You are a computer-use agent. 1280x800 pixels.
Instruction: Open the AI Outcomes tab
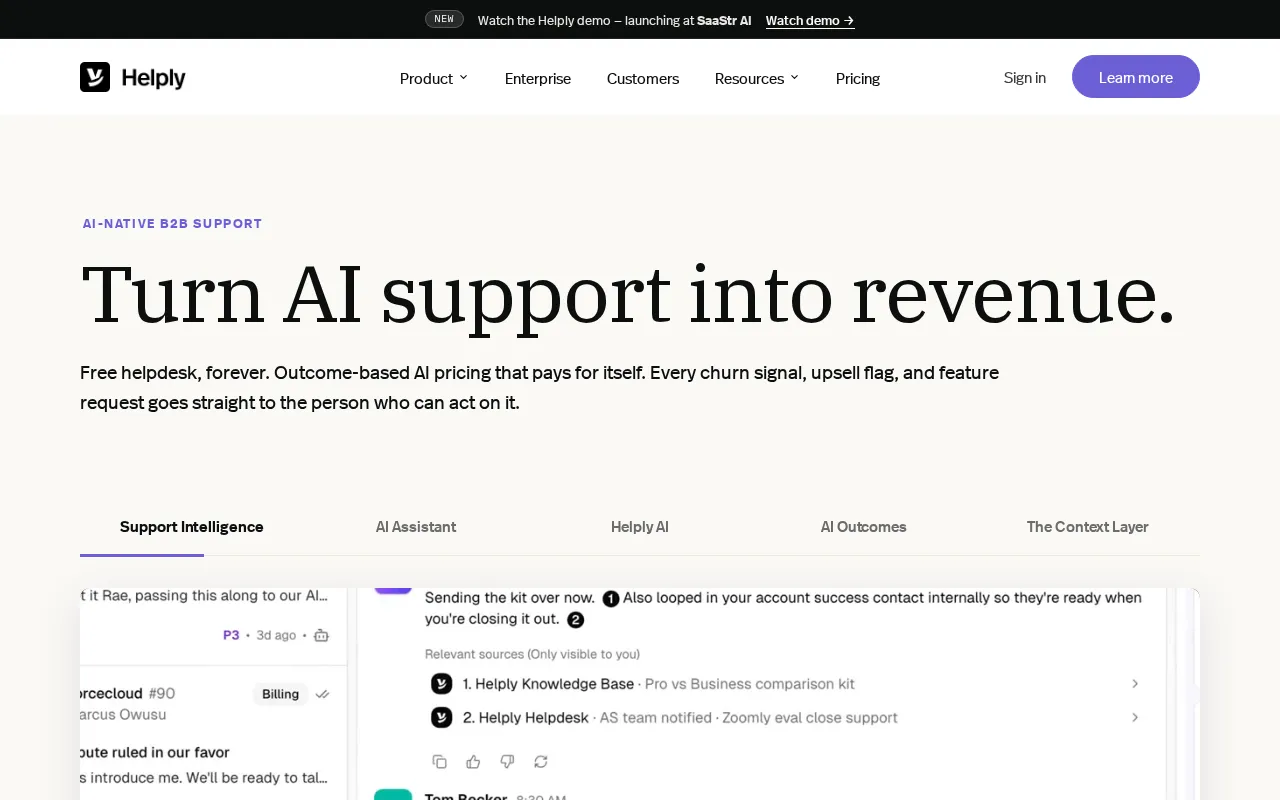click(x=864, y=527)
